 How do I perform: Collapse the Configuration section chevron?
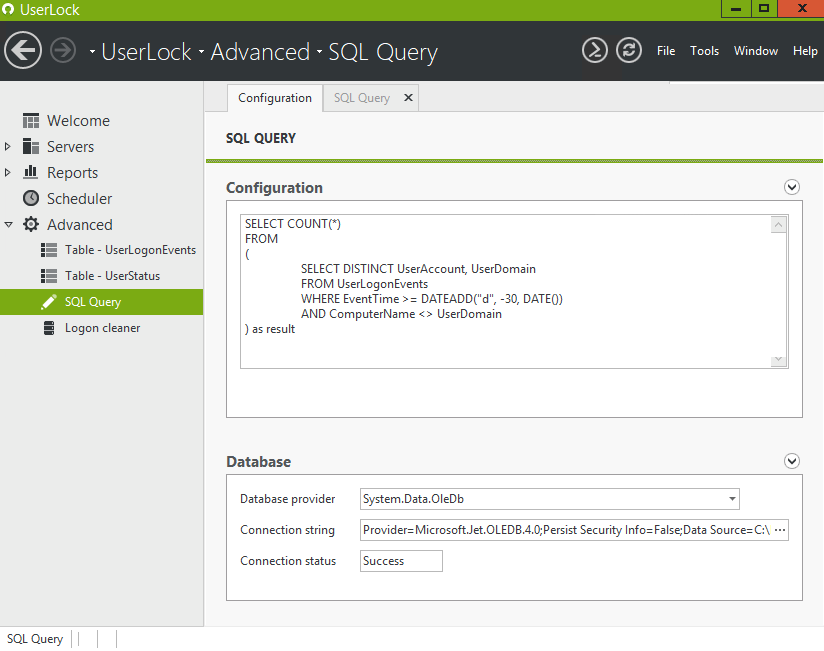pos(791,187)
